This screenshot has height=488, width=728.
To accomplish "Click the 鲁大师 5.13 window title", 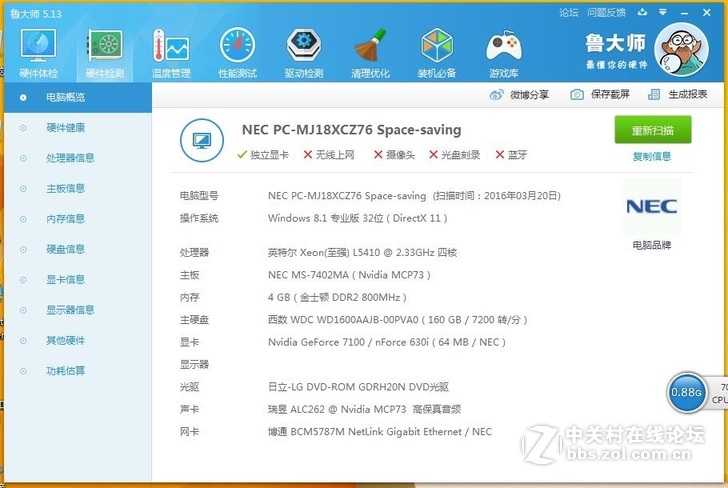I will click(x=36, y=14).
